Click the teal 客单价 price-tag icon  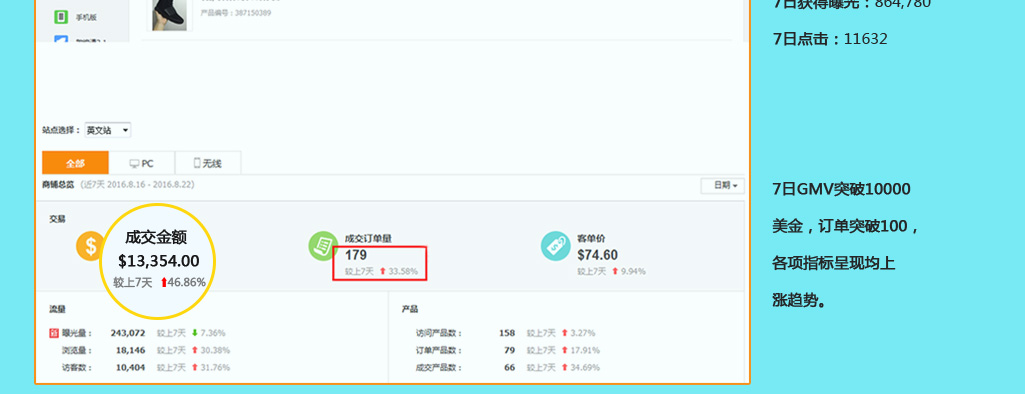556,246
